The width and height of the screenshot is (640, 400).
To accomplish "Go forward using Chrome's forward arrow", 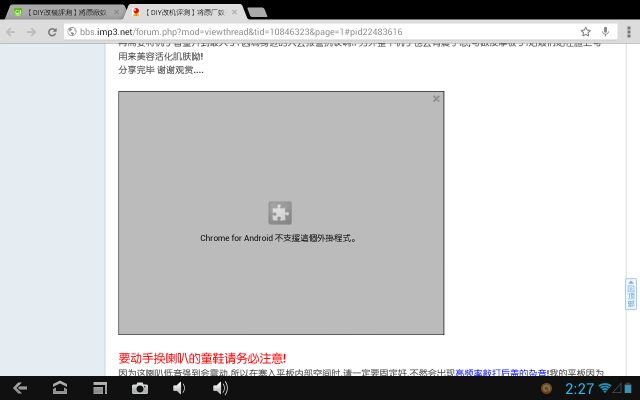I will pyautogui.click(x=31, y=32).
